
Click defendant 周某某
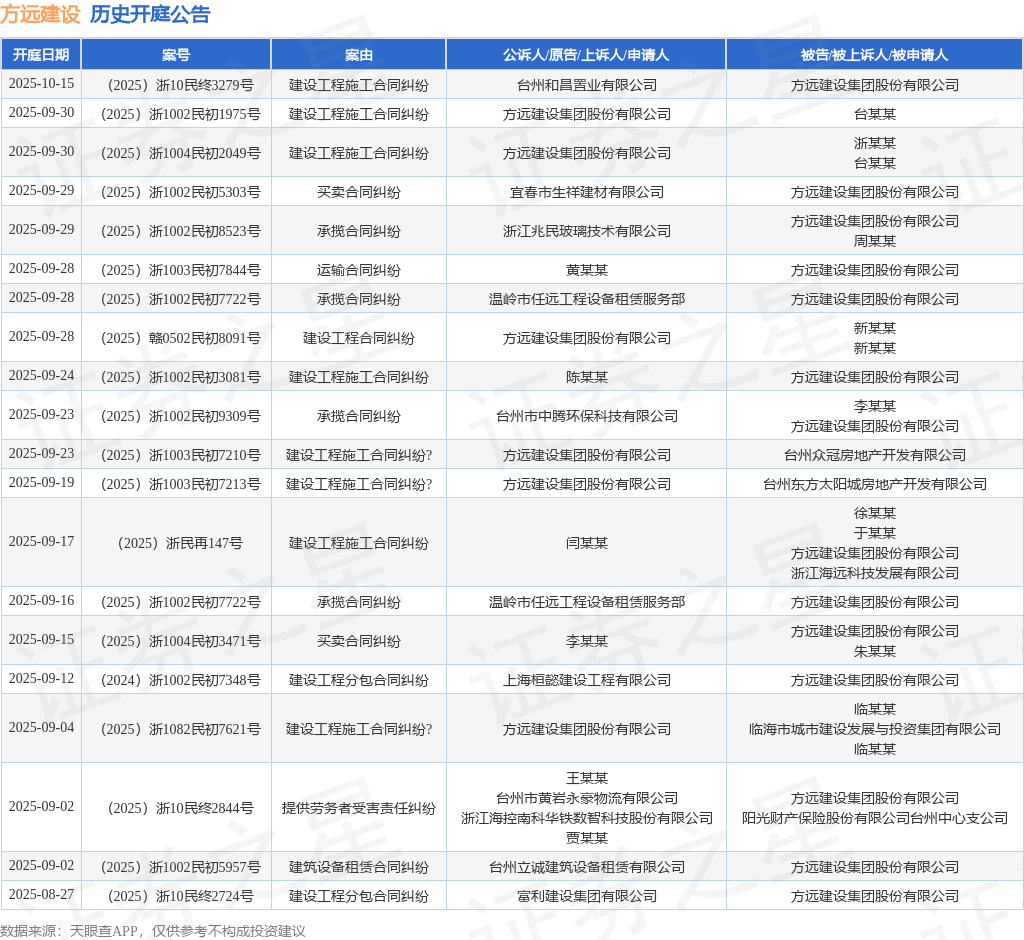pyautogui.click(x=874, y=241)
